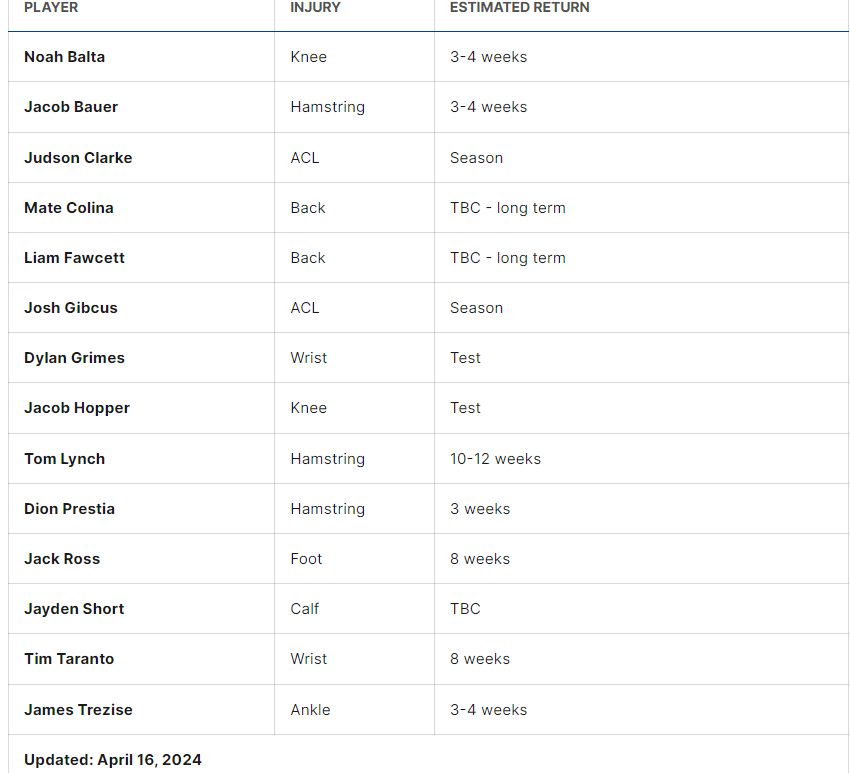Click Back injury in Liam Fawcett row
Image resolution: width=850 pixels, height=773 pixels.
308,257
